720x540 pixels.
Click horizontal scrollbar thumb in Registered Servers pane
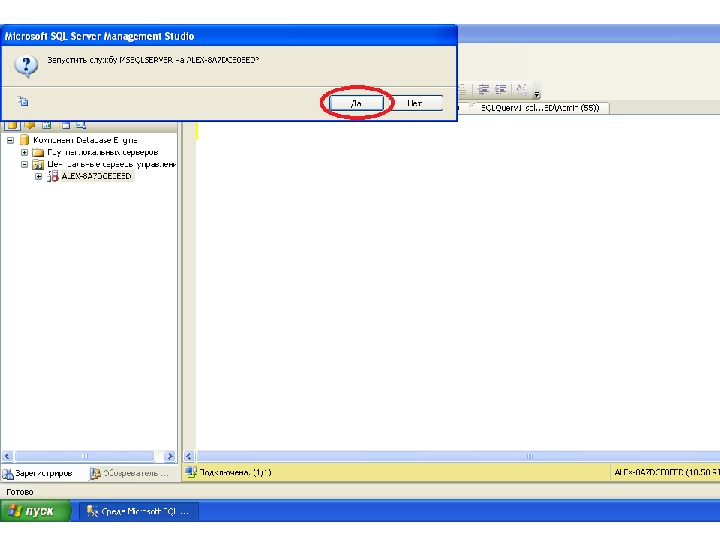tap(84, 456)
